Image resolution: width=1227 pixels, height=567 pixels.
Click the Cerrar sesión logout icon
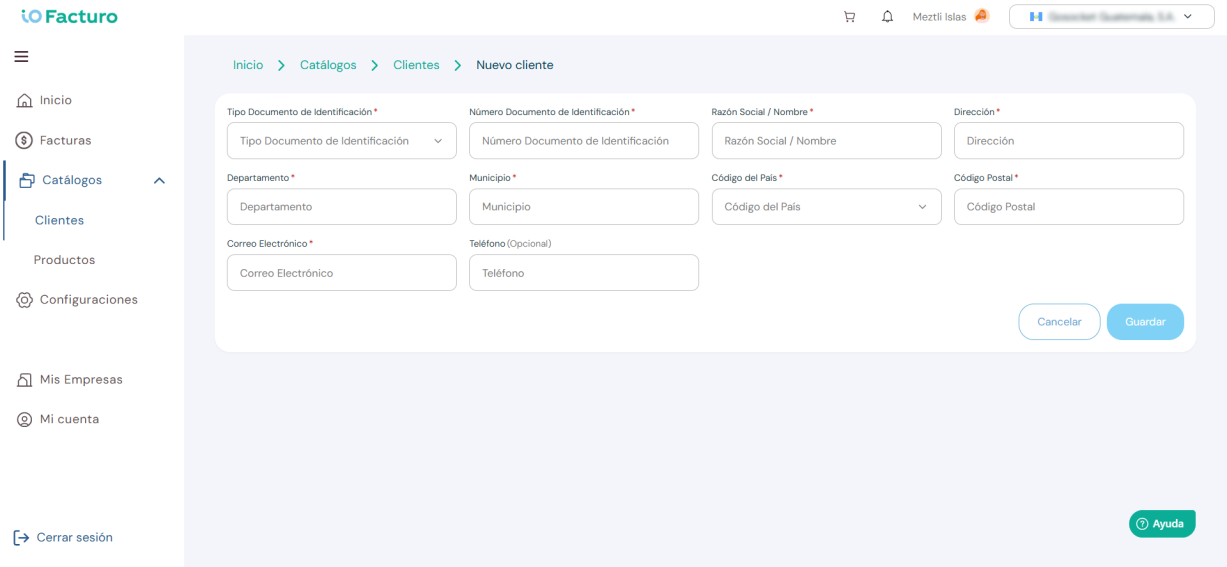(21, 538)
